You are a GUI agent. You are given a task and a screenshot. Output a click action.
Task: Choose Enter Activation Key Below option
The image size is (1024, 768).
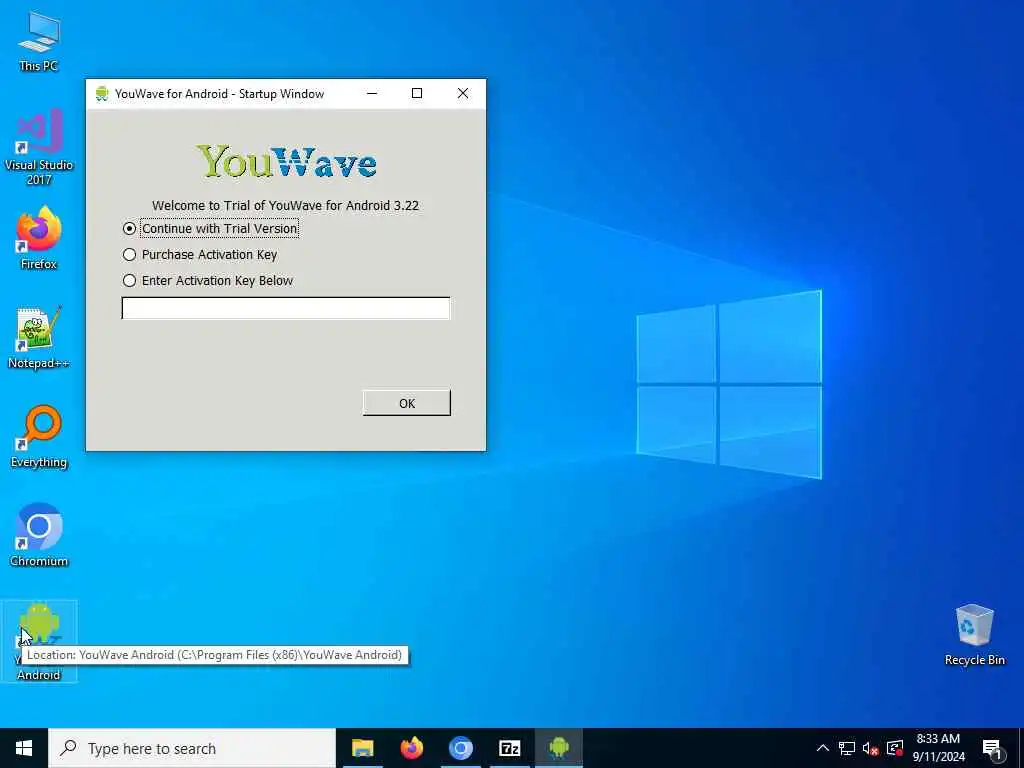click(208, 281)
